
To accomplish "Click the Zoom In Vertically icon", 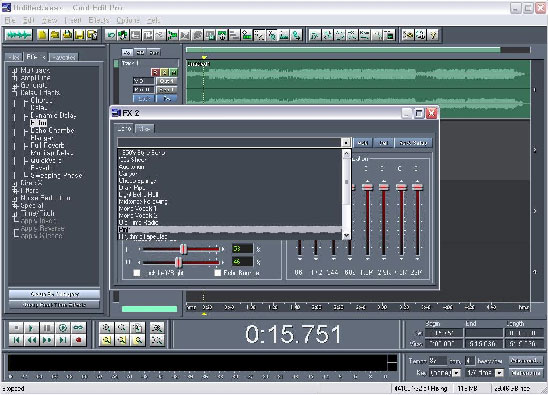I will (157, 328).
